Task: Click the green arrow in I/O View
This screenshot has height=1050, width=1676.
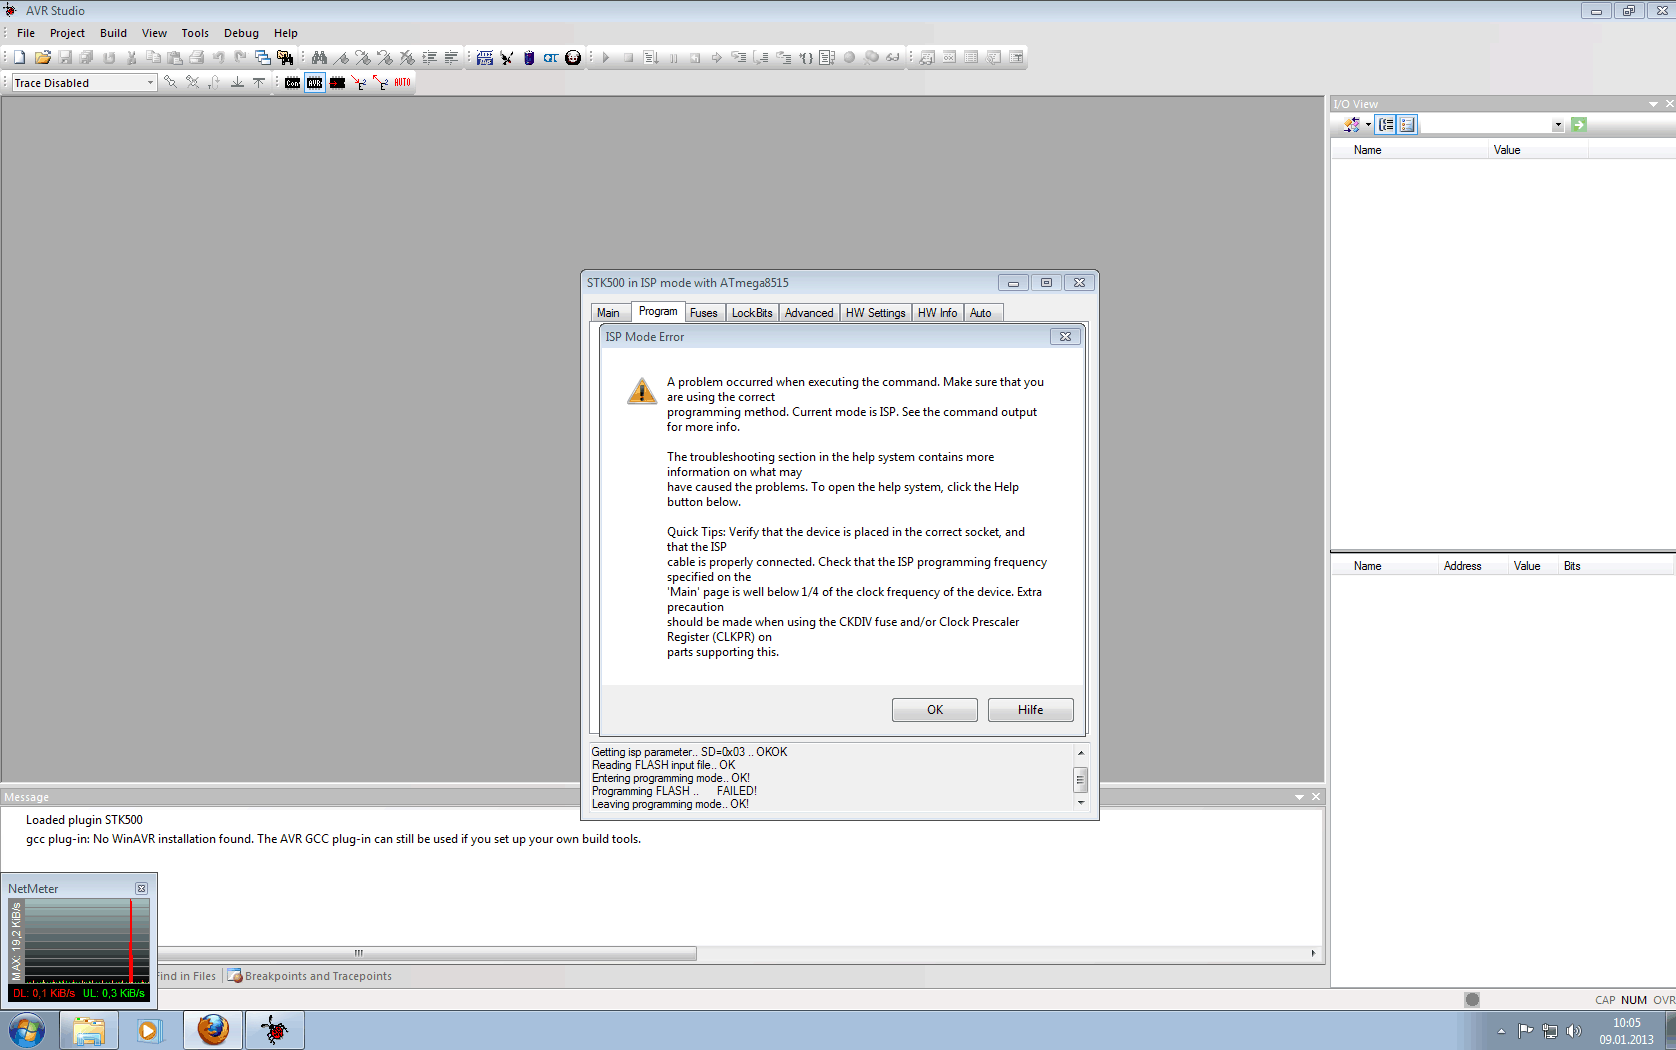Action: coord(1579,125)
